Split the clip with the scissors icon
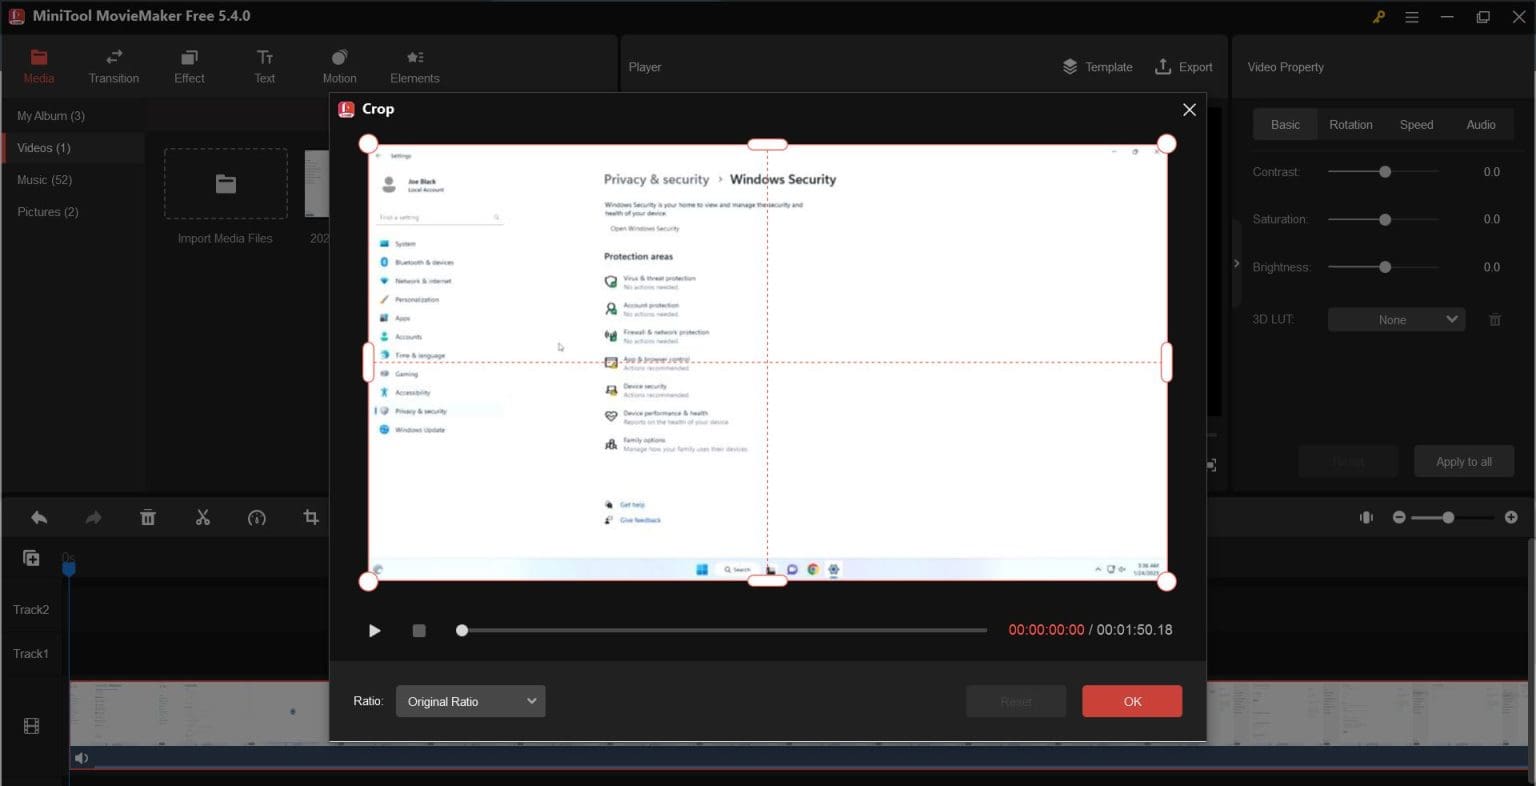 pyautogui.click(x=203, y=517)
